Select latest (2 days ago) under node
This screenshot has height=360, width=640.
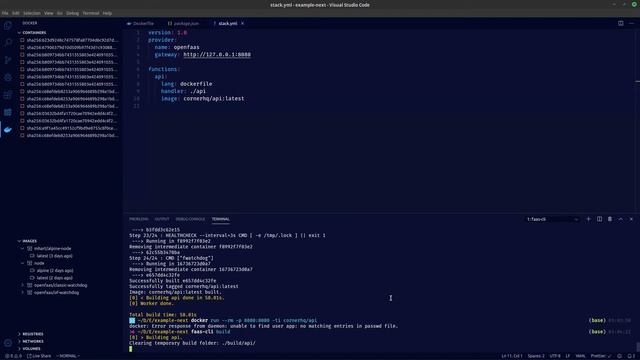(x=54, y=278)
